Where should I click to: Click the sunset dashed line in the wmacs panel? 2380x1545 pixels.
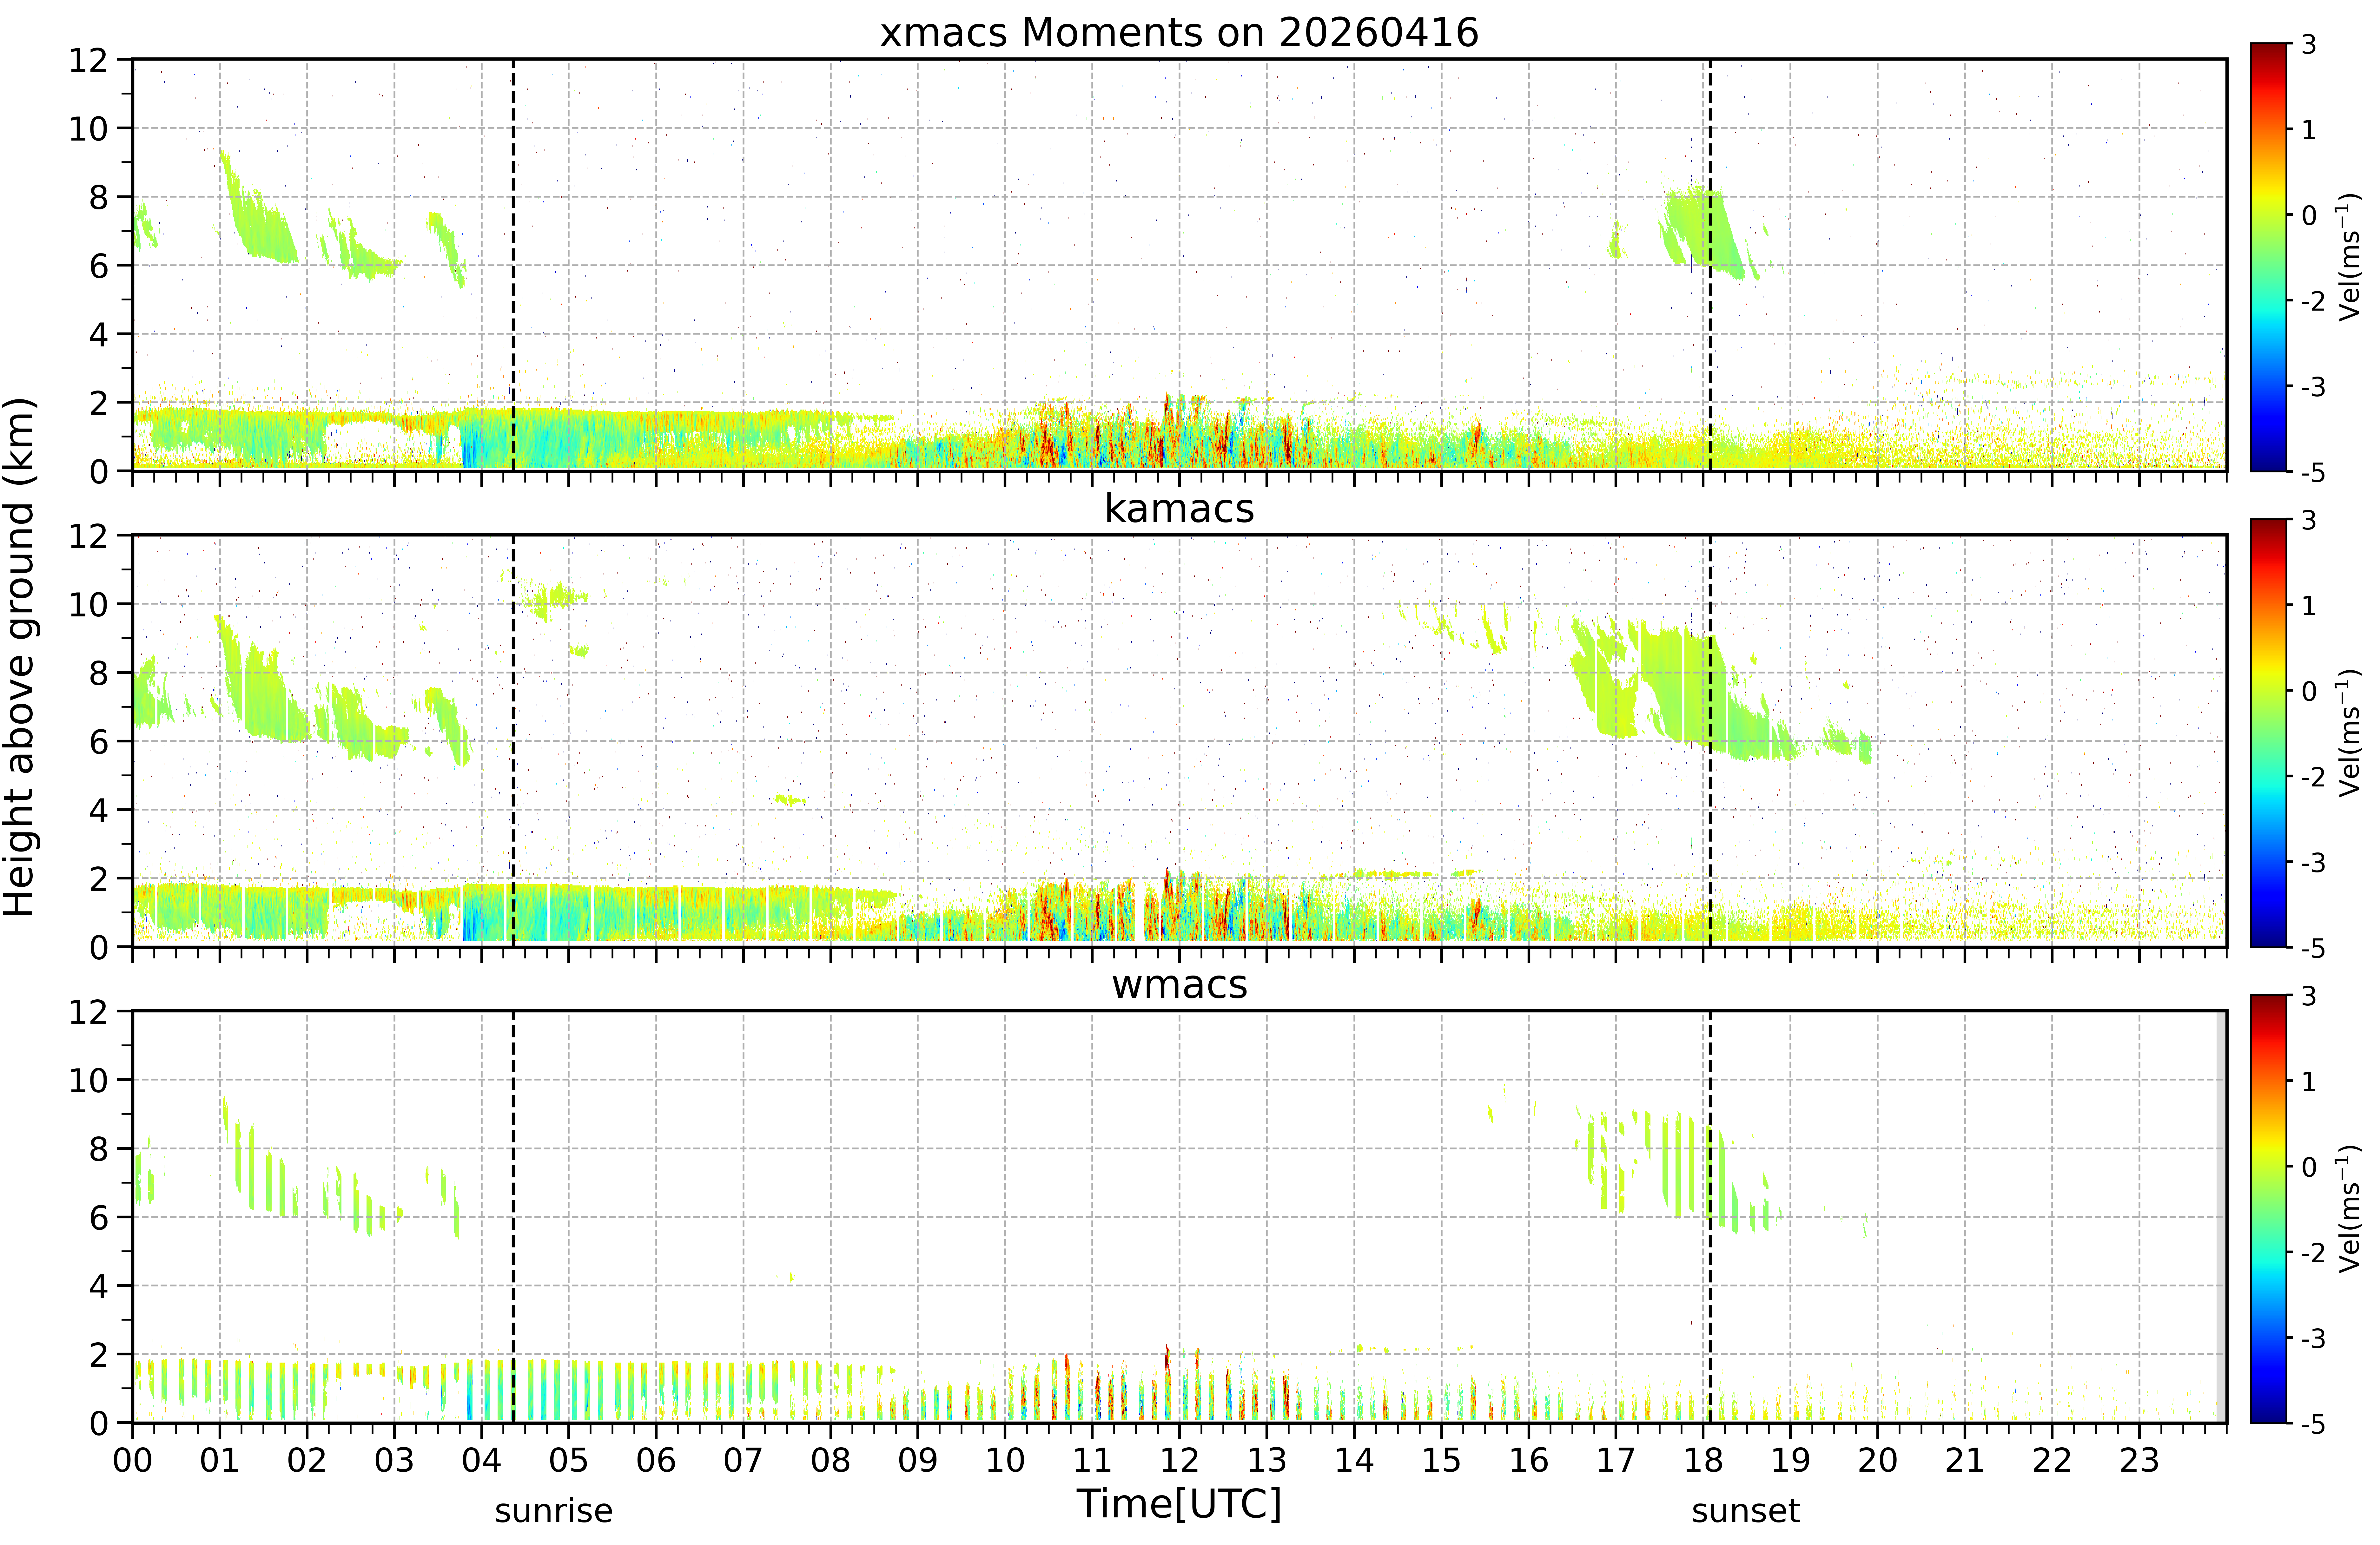pyautogui.click(x=1710, y=1217)
